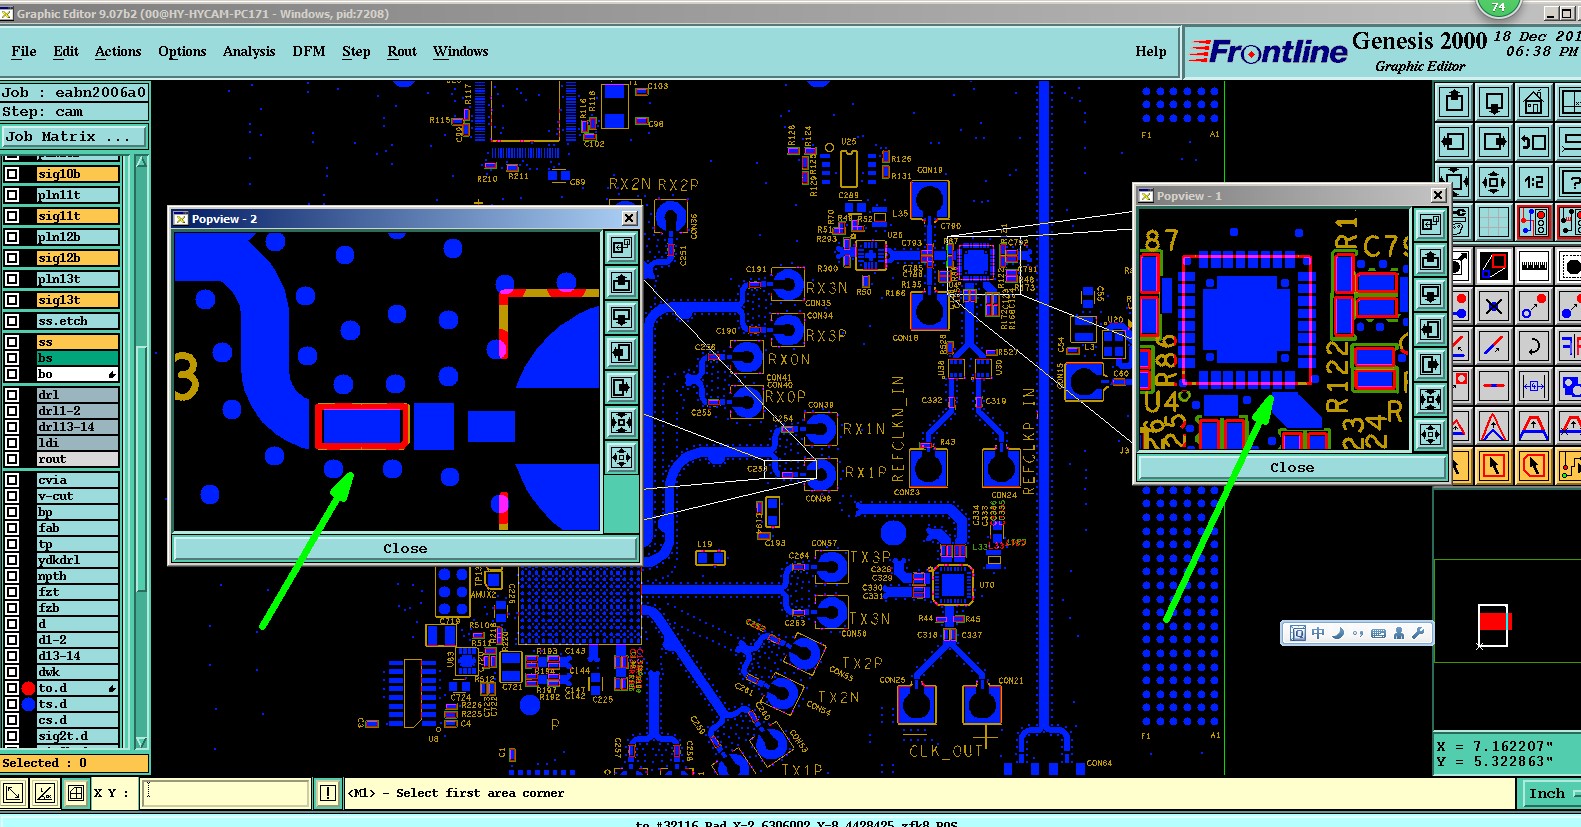
Task: Click the pan left icon in main toolbar
Action: [x=1454, y=142]
